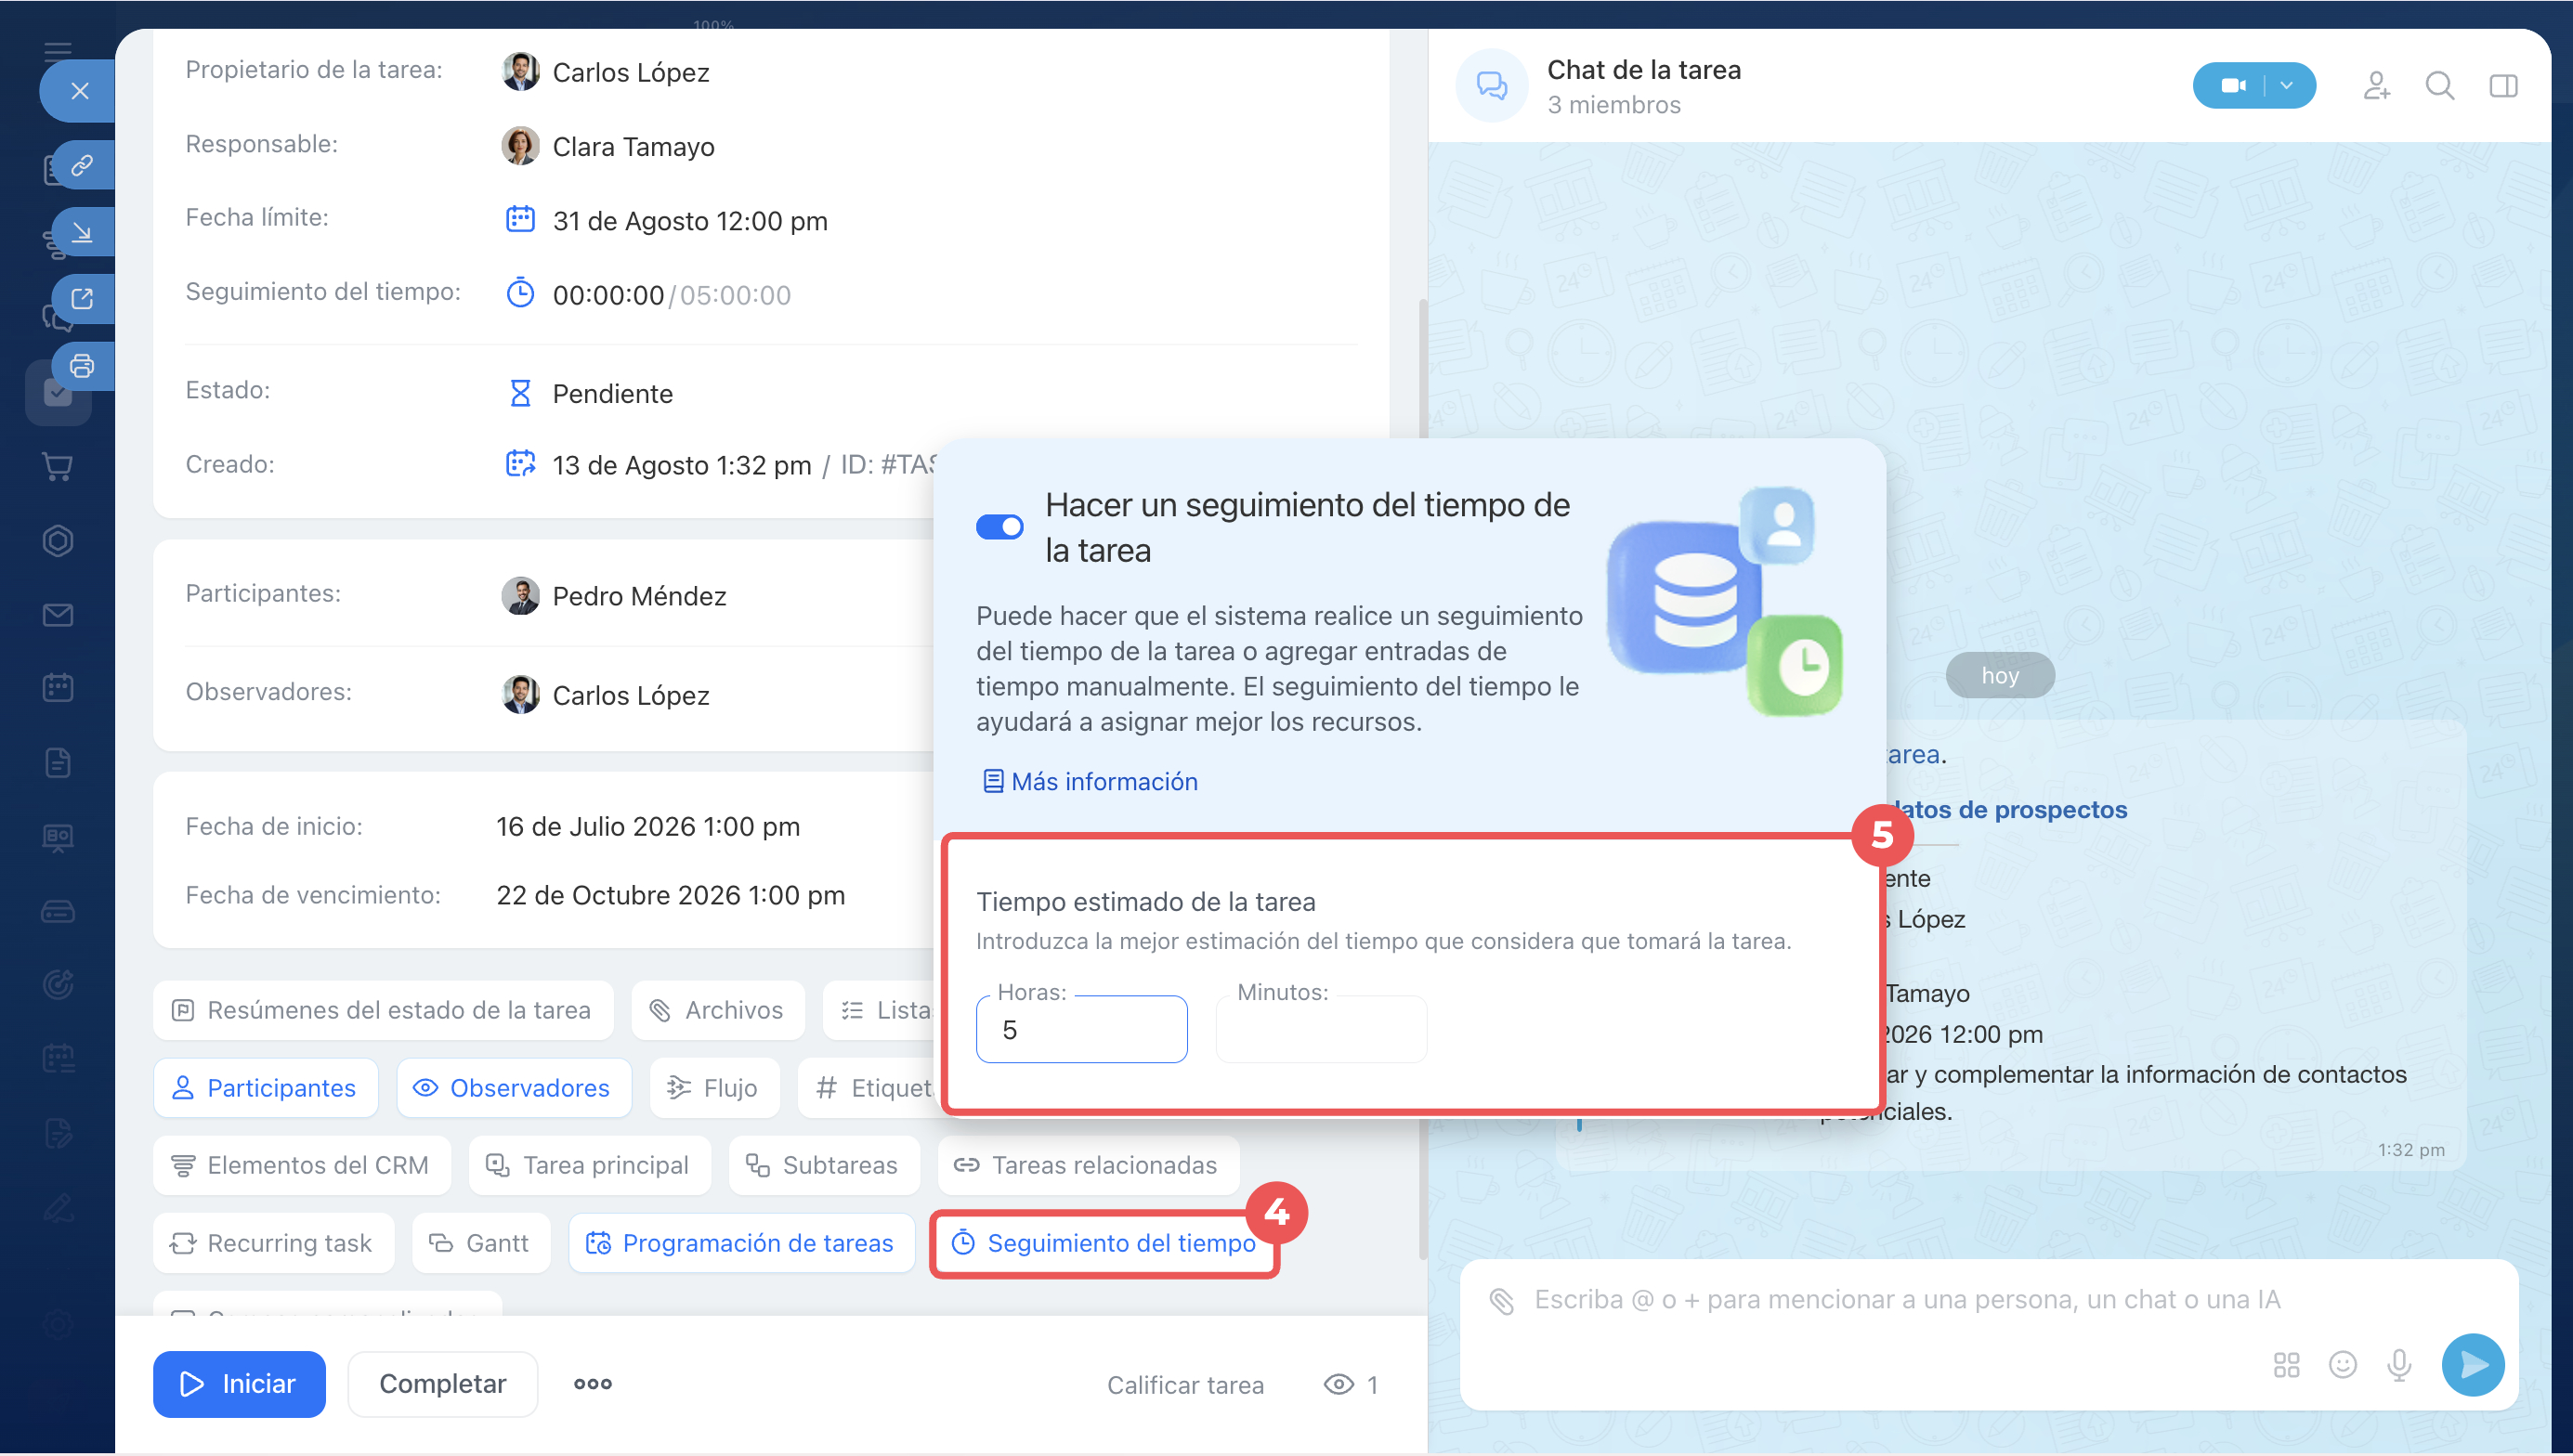
Task: Select the Tareas relacionadas chip
Action: tap(1088, 1165)
